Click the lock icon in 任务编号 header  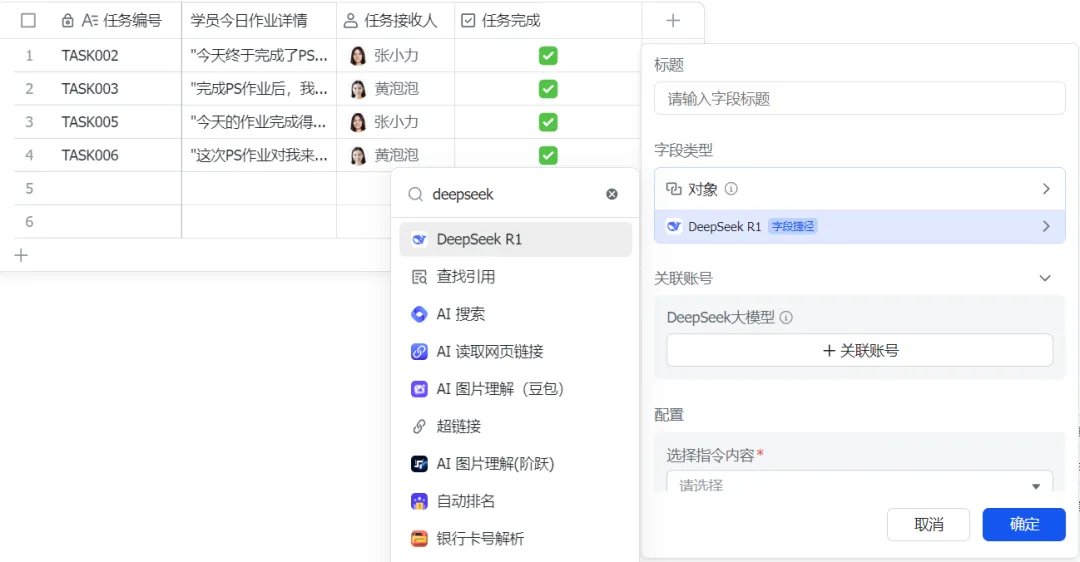(x=68, y=21)
